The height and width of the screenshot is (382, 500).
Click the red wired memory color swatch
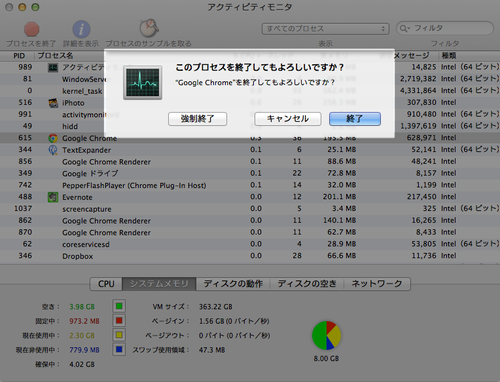[x=119, y=321]
